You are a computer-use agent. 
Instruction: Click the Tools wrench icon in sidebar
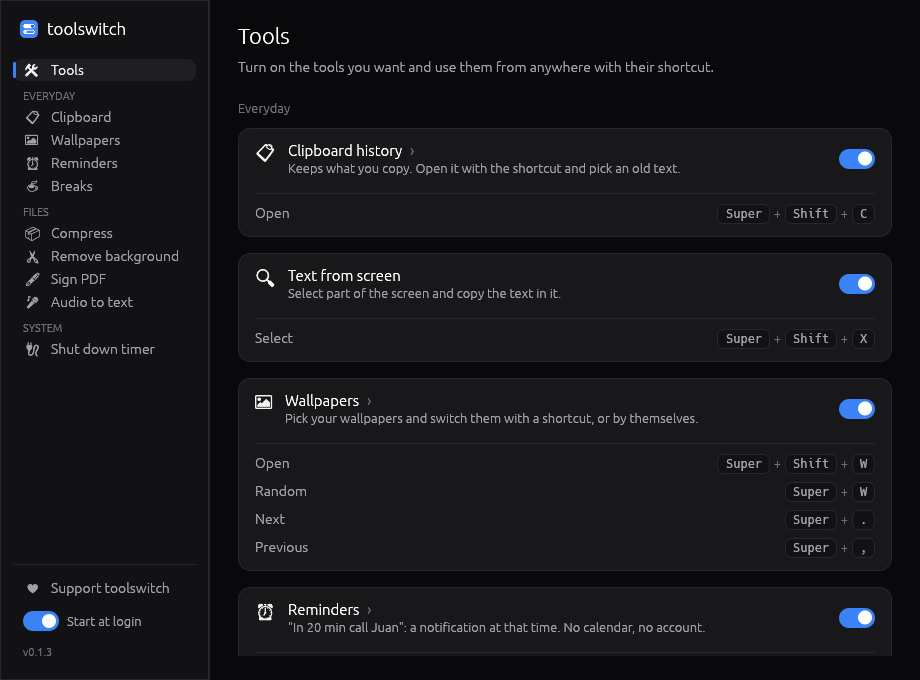click(32, 70)
